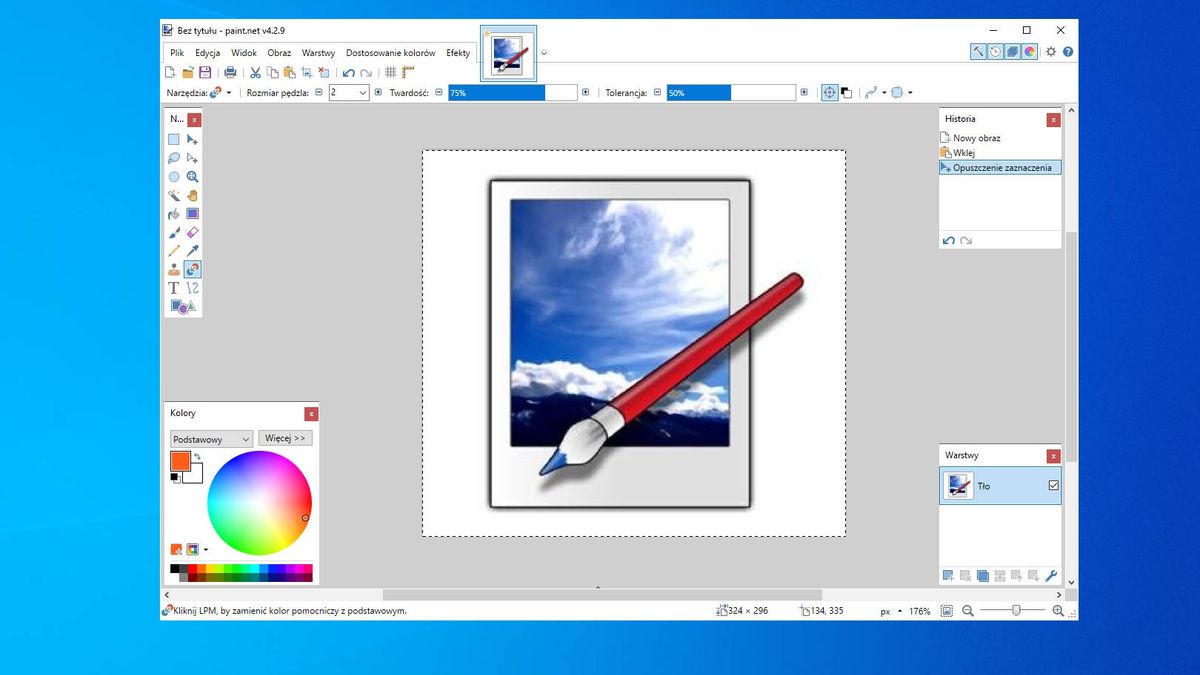Choose the Lasso Select tool

(174, 158)
